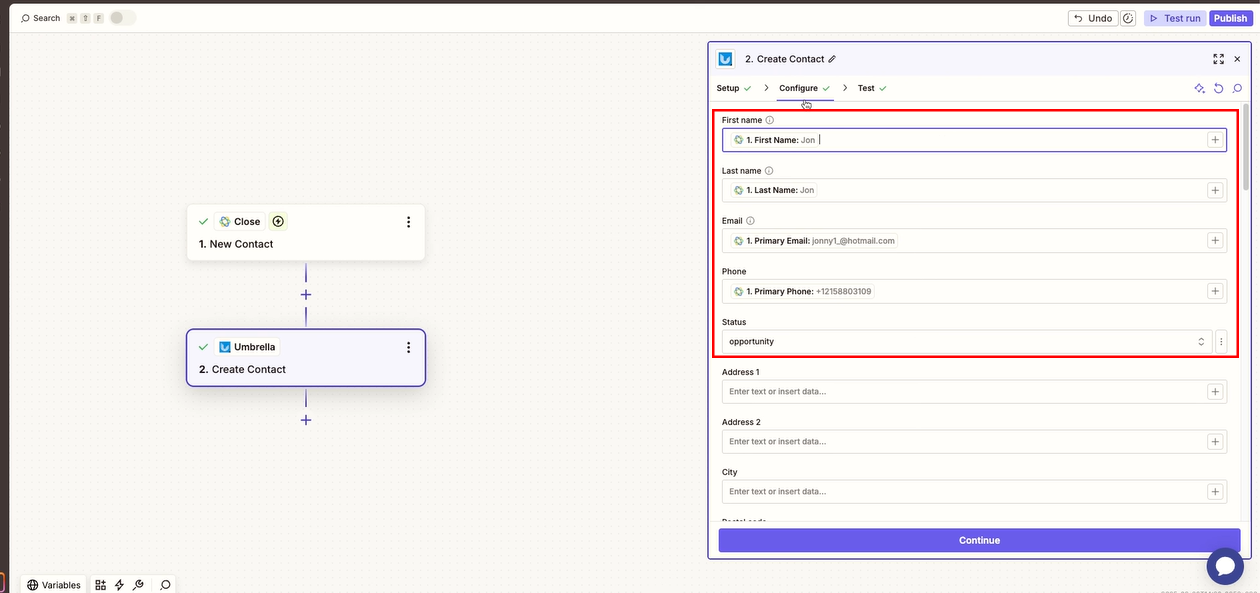Show Email field info icon
This screenshot has width=1260, height=593.
pyautogui.click(x=750, y=221)
